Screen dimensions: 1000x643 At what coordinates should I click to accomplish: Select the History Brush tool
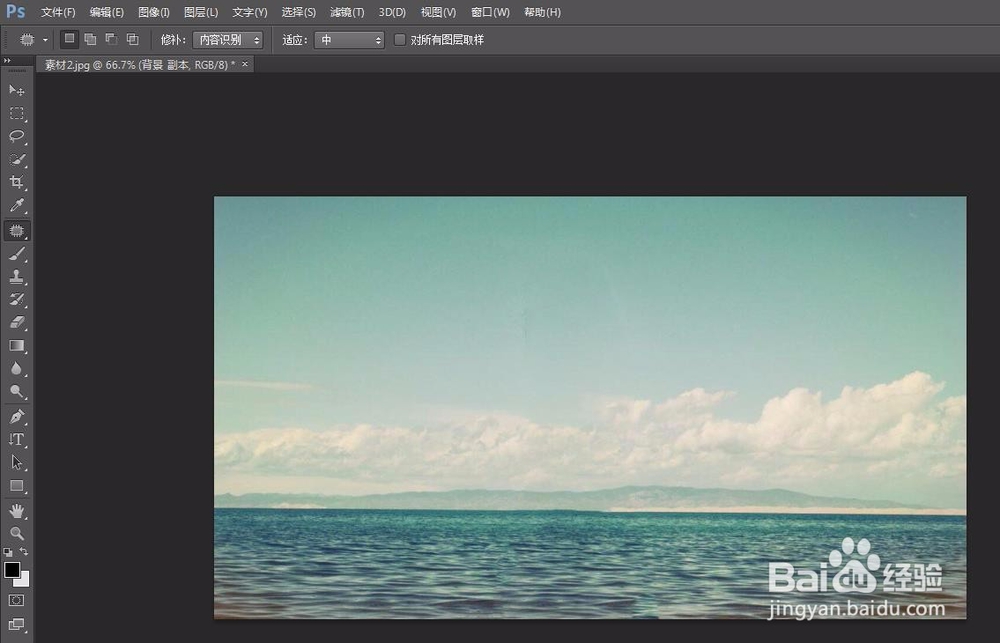point(17,300)
